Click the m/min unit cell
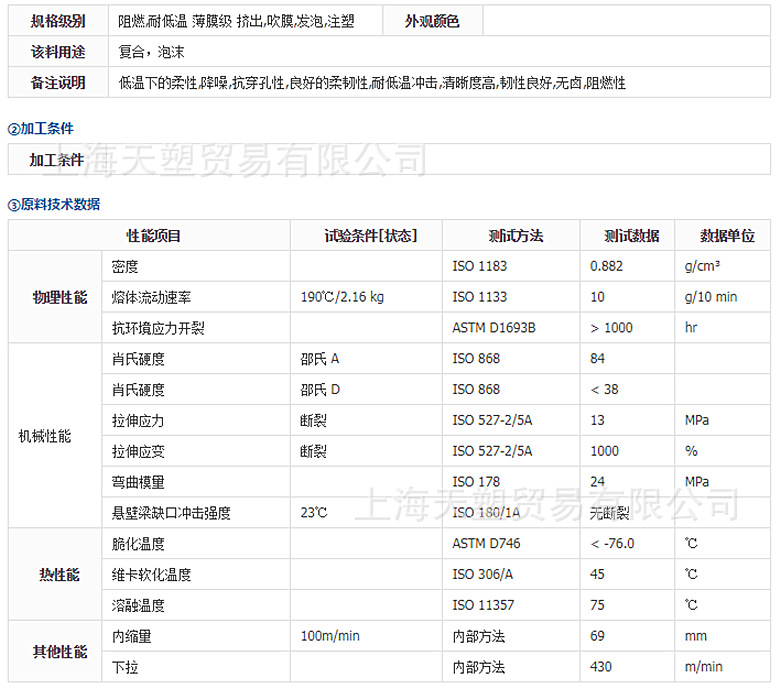Screen dimensions: 780x688 [x=722, y=668]
